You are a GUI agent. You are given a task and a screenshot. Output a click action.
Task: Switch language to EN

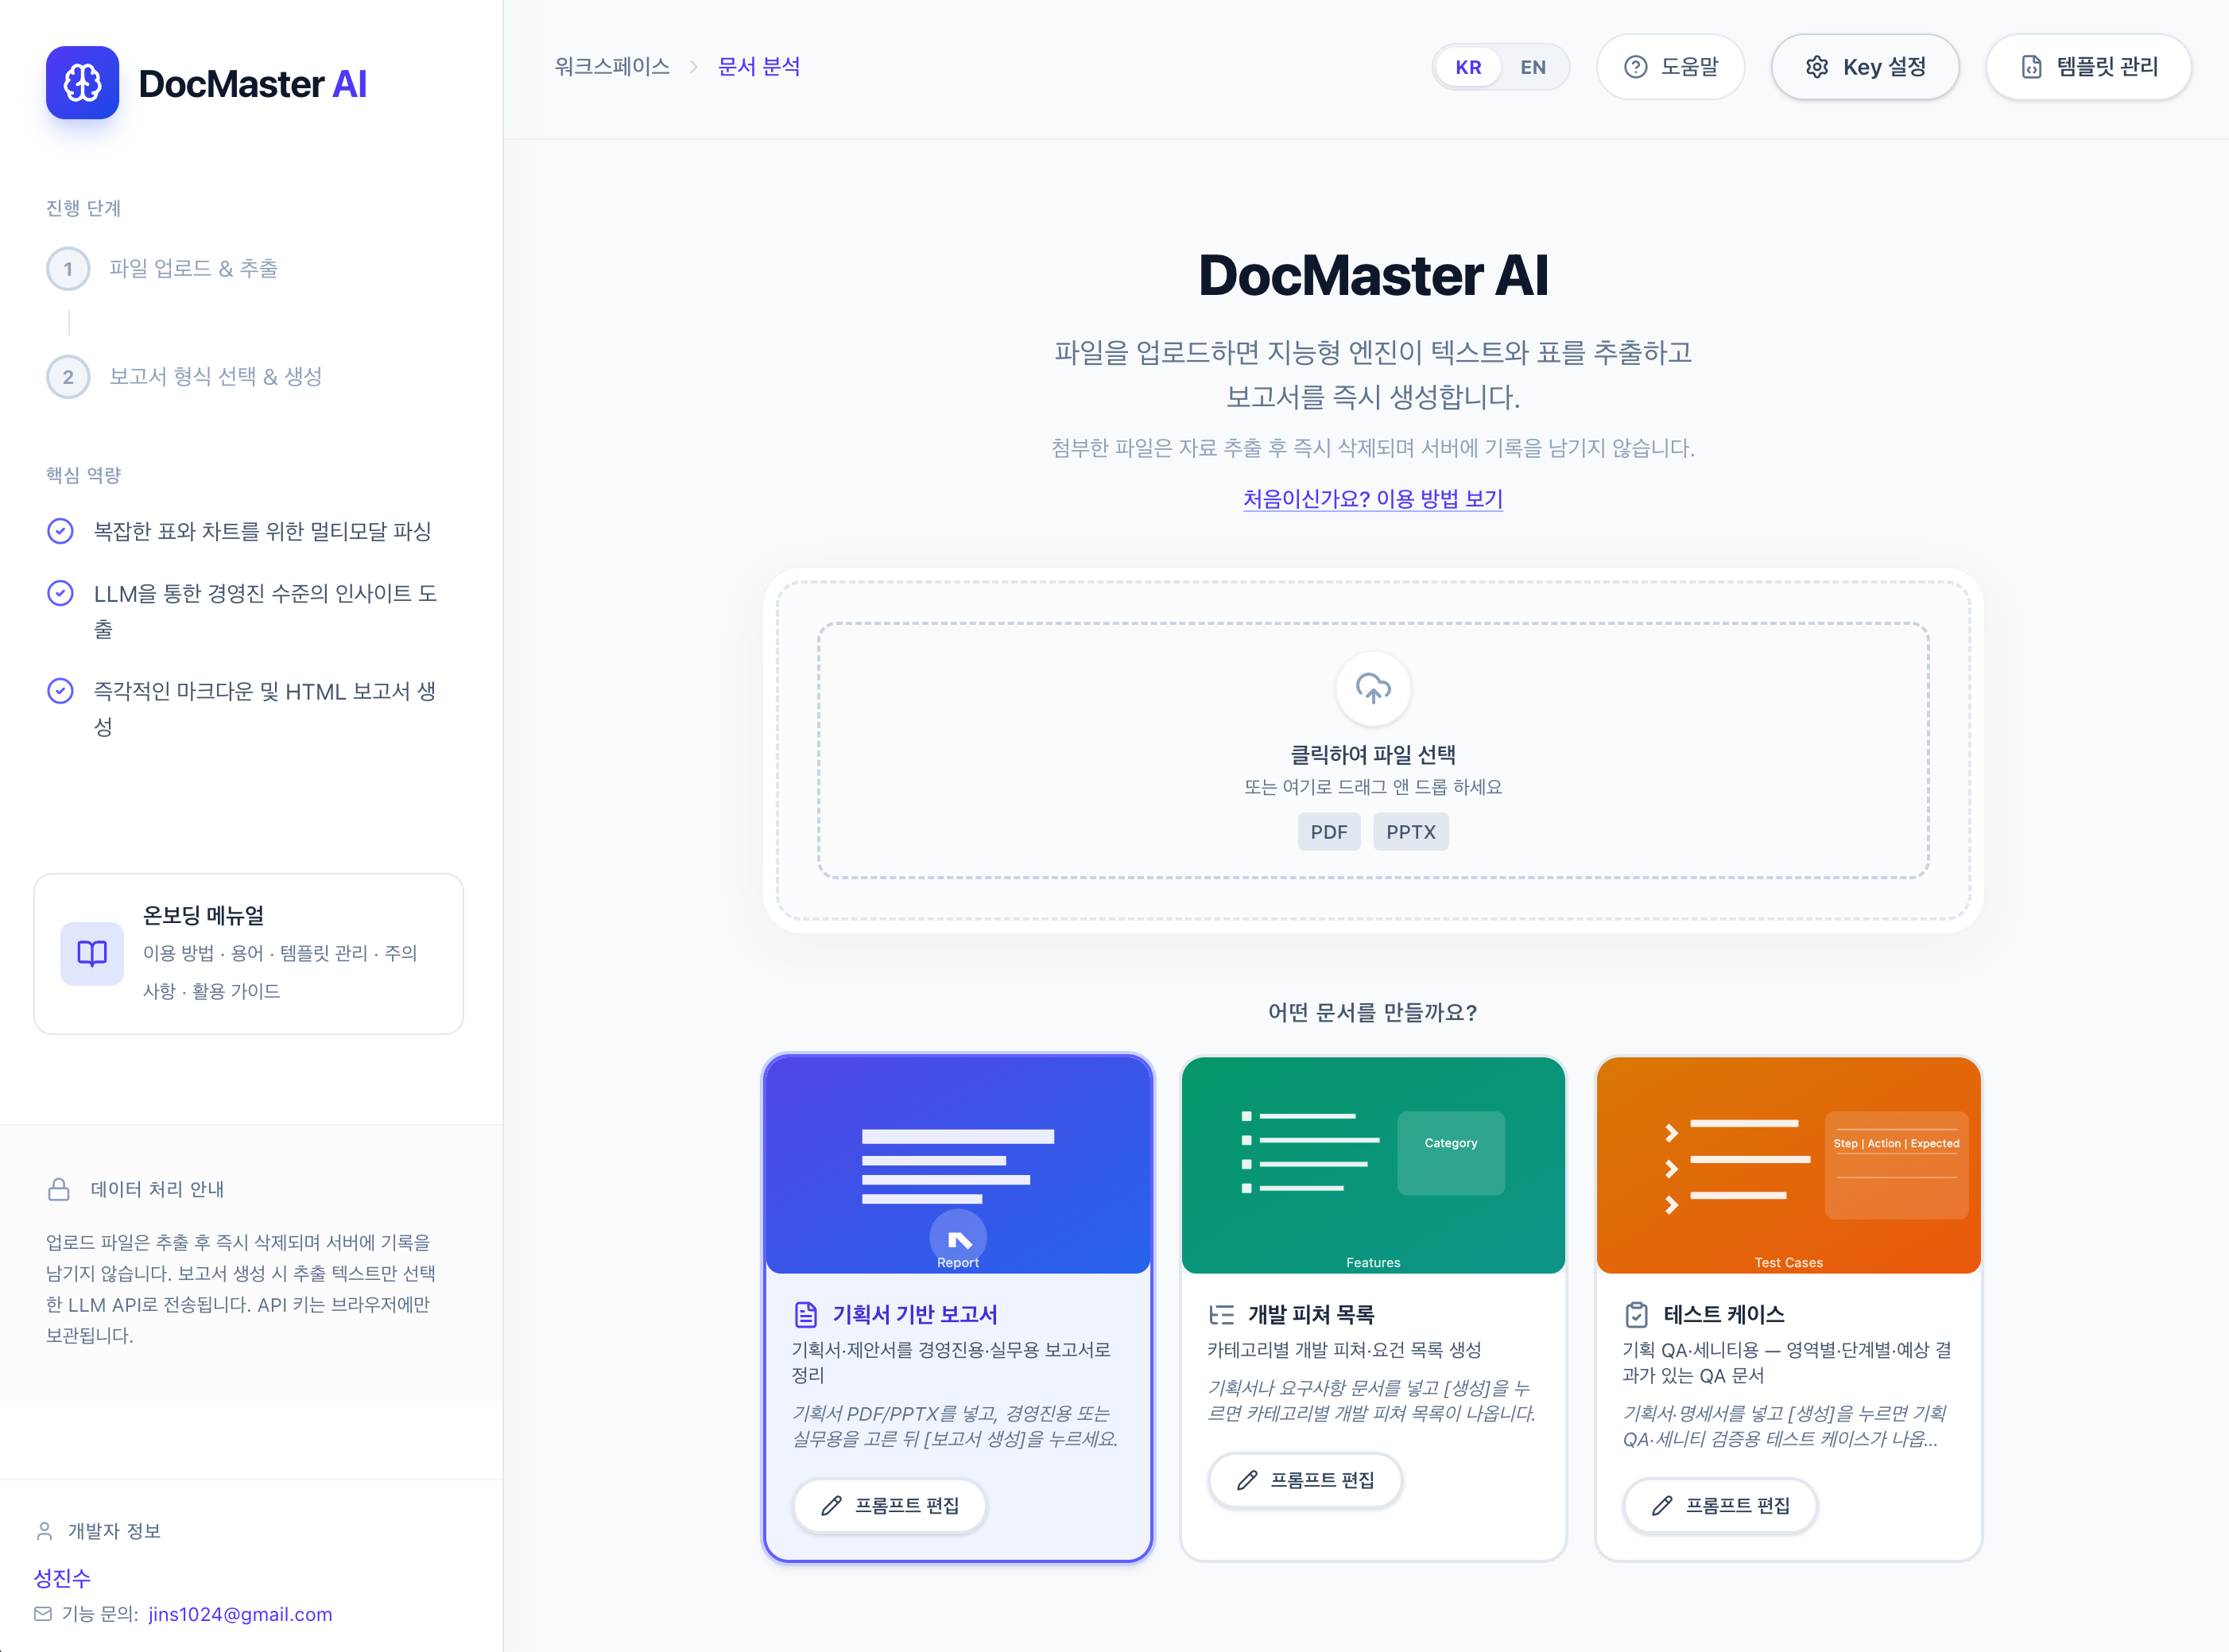click(x=1532, y=67)
